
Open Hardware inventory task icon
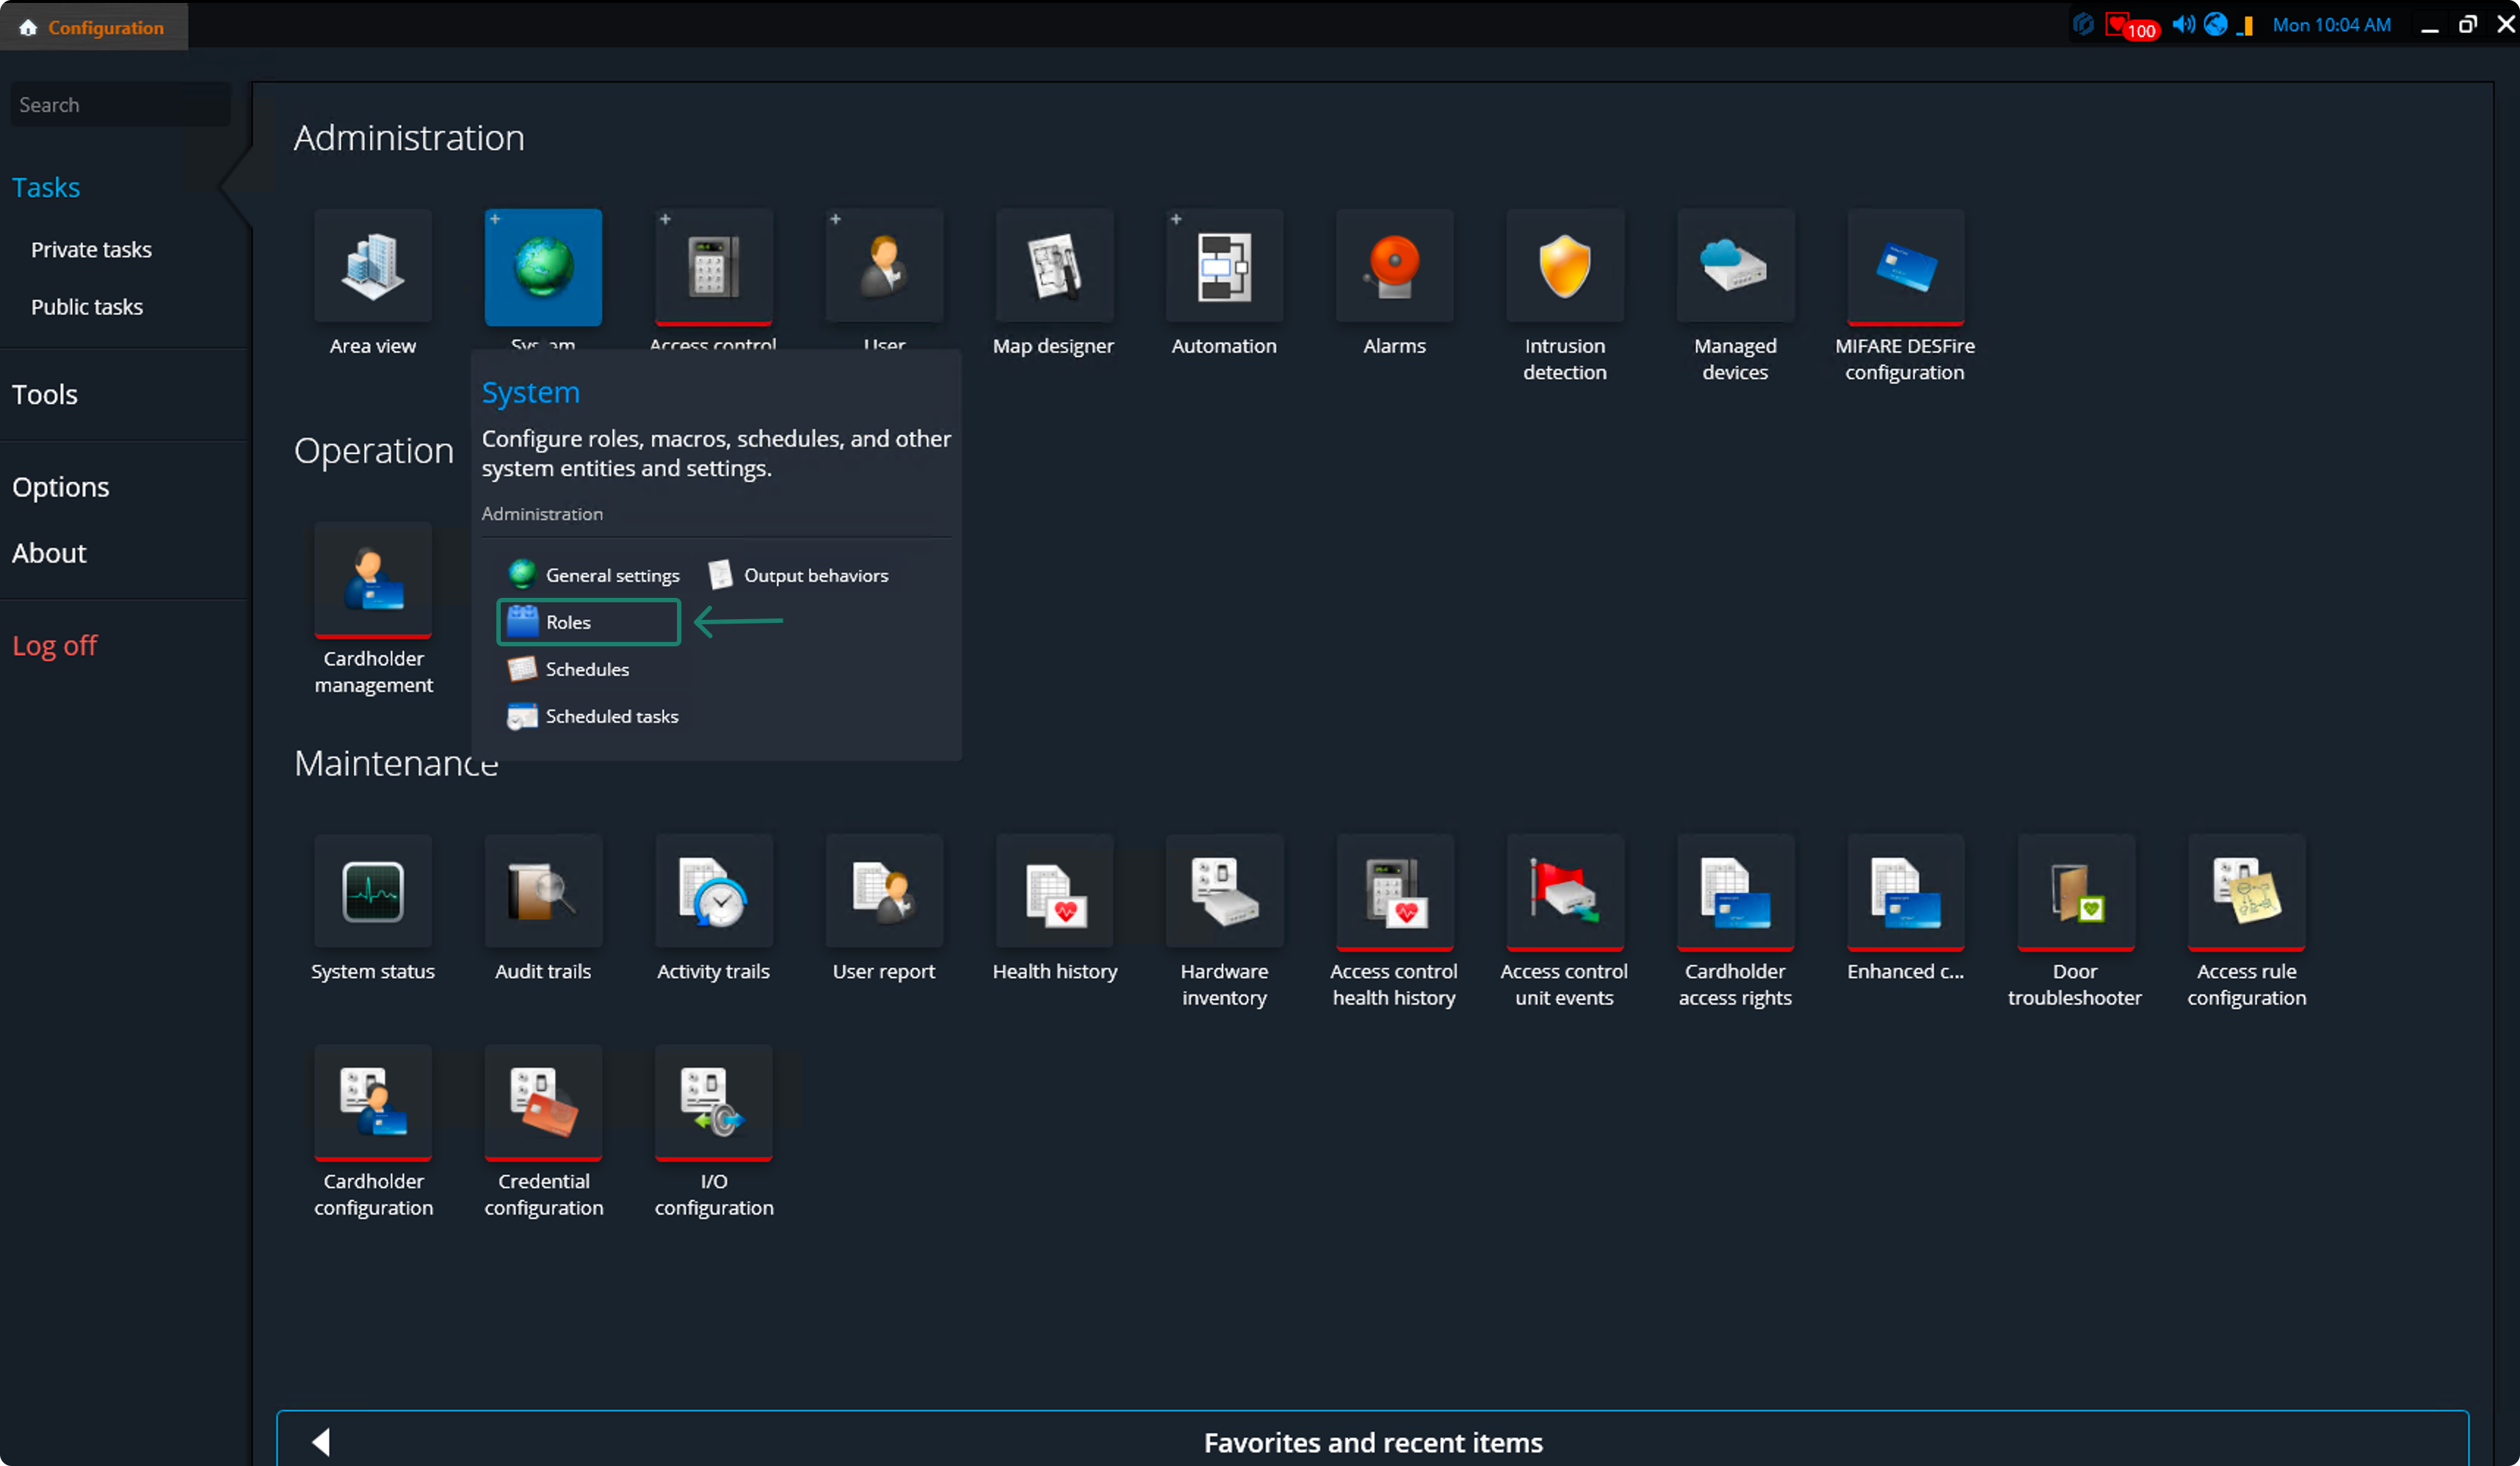(1224, 892)
